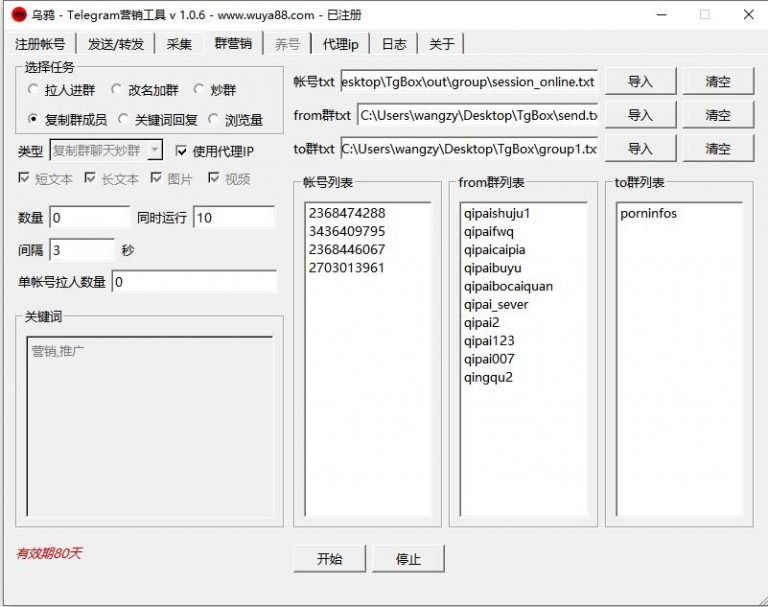Click 导入 next to to群txt
Image resolution: width=768 pixels, height=607 pixels.
tap(640, 148)
